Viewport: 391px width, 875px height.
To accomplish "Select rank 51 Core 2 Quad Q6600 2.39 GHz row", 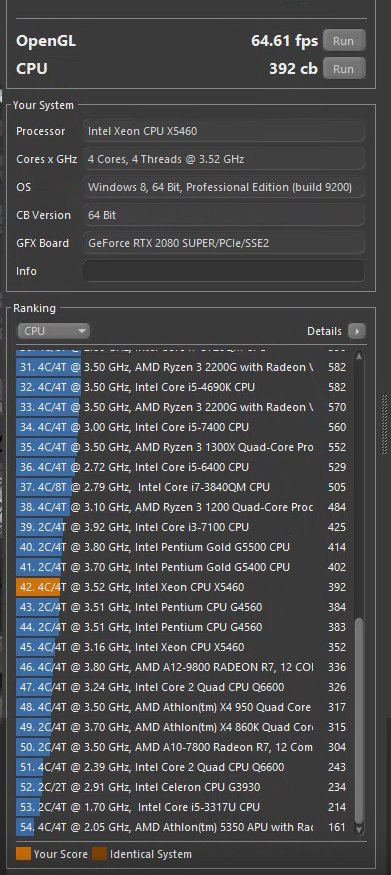I will coord(182,767).
